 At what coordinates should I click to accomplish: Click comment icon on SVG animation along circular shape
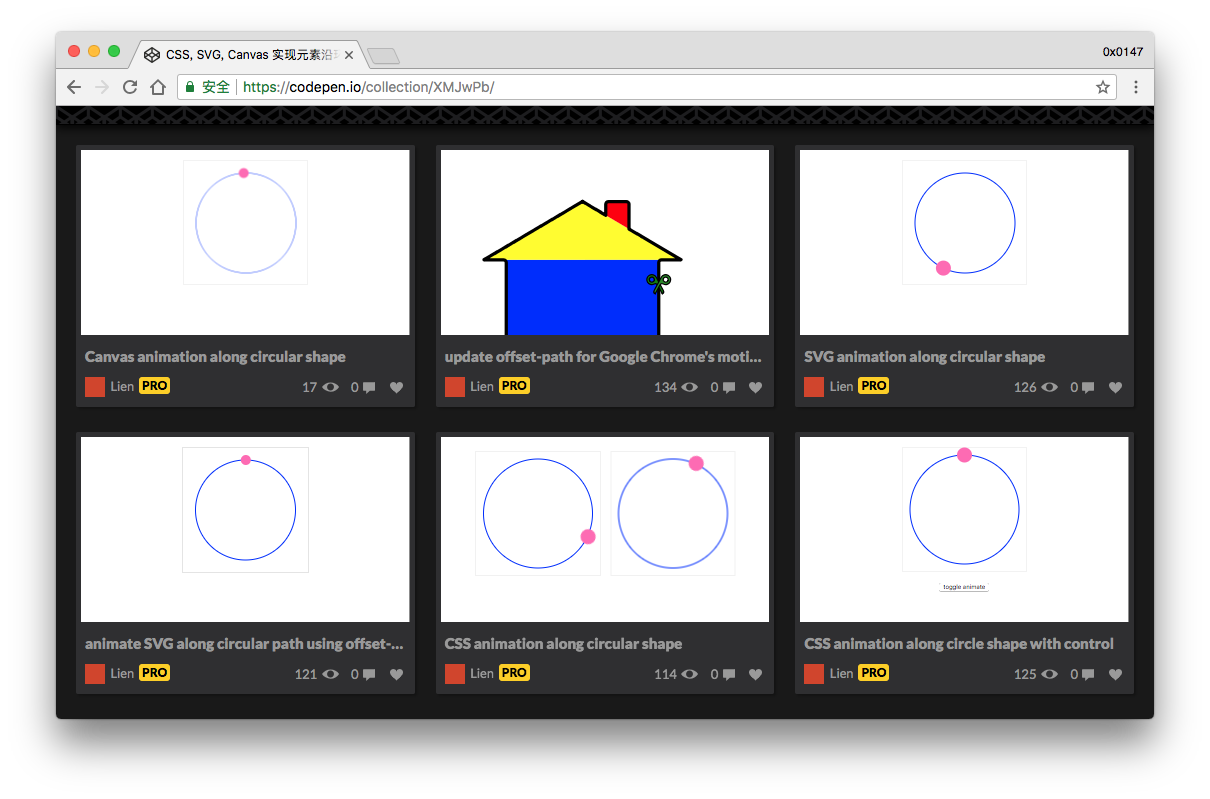click(x=1089, y=388)
